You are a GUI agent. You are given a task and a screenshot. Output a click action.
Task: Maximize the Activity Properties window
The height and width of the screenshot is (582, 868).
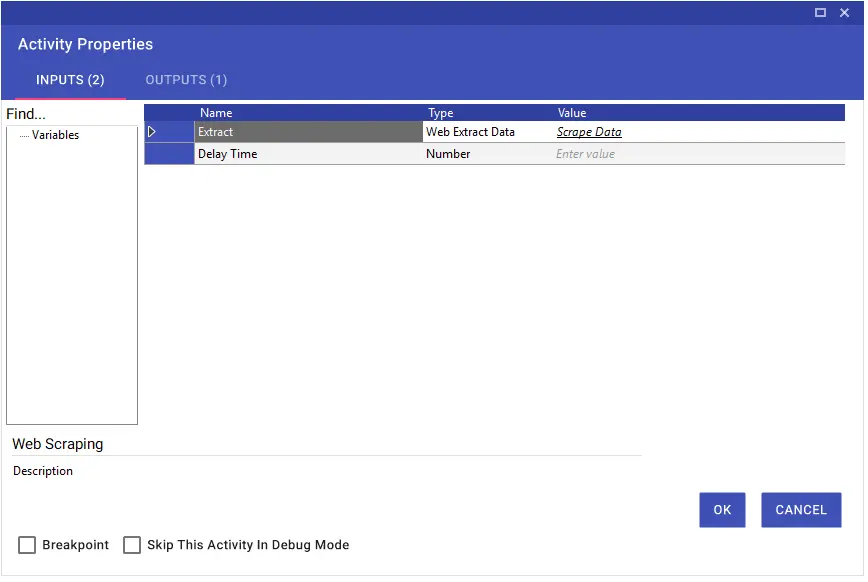[822, 13]
